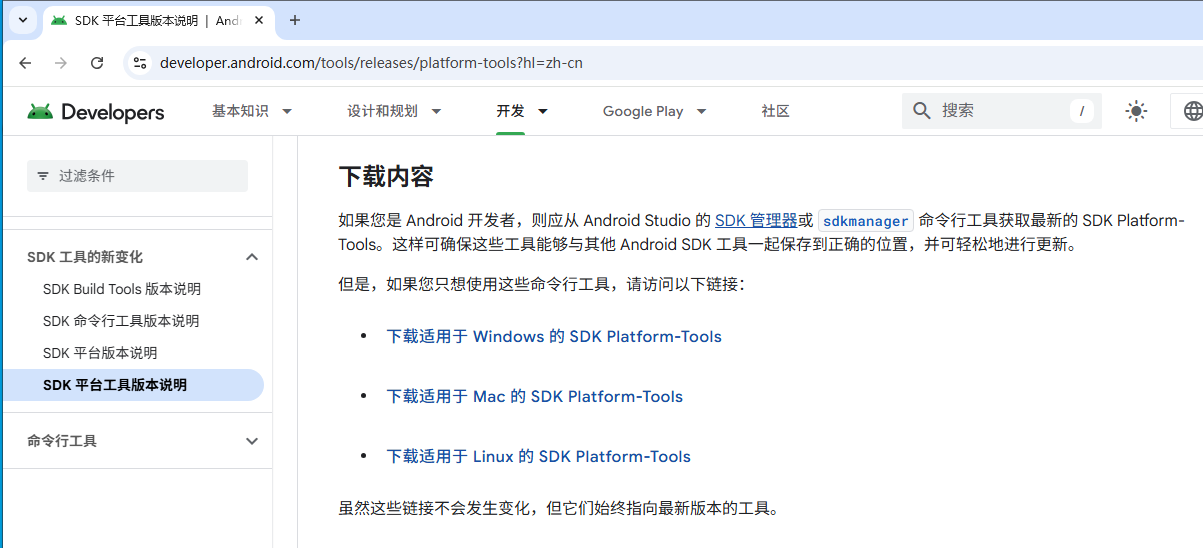
Task: Click the 下载内容 heading
Action: tap(386, 177)
